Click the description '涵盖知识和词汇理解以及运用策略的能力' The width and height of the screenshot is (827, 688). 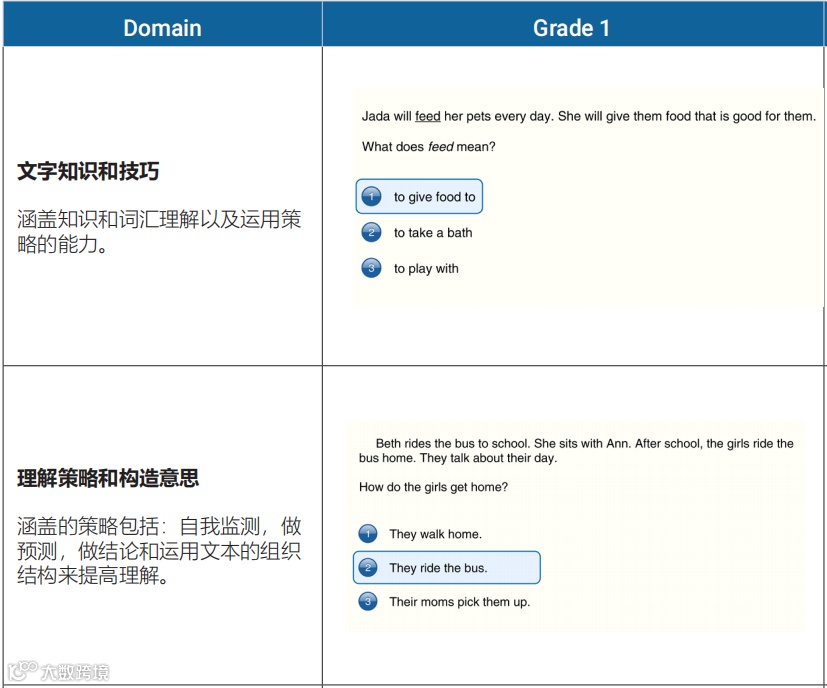pos(159,232)
